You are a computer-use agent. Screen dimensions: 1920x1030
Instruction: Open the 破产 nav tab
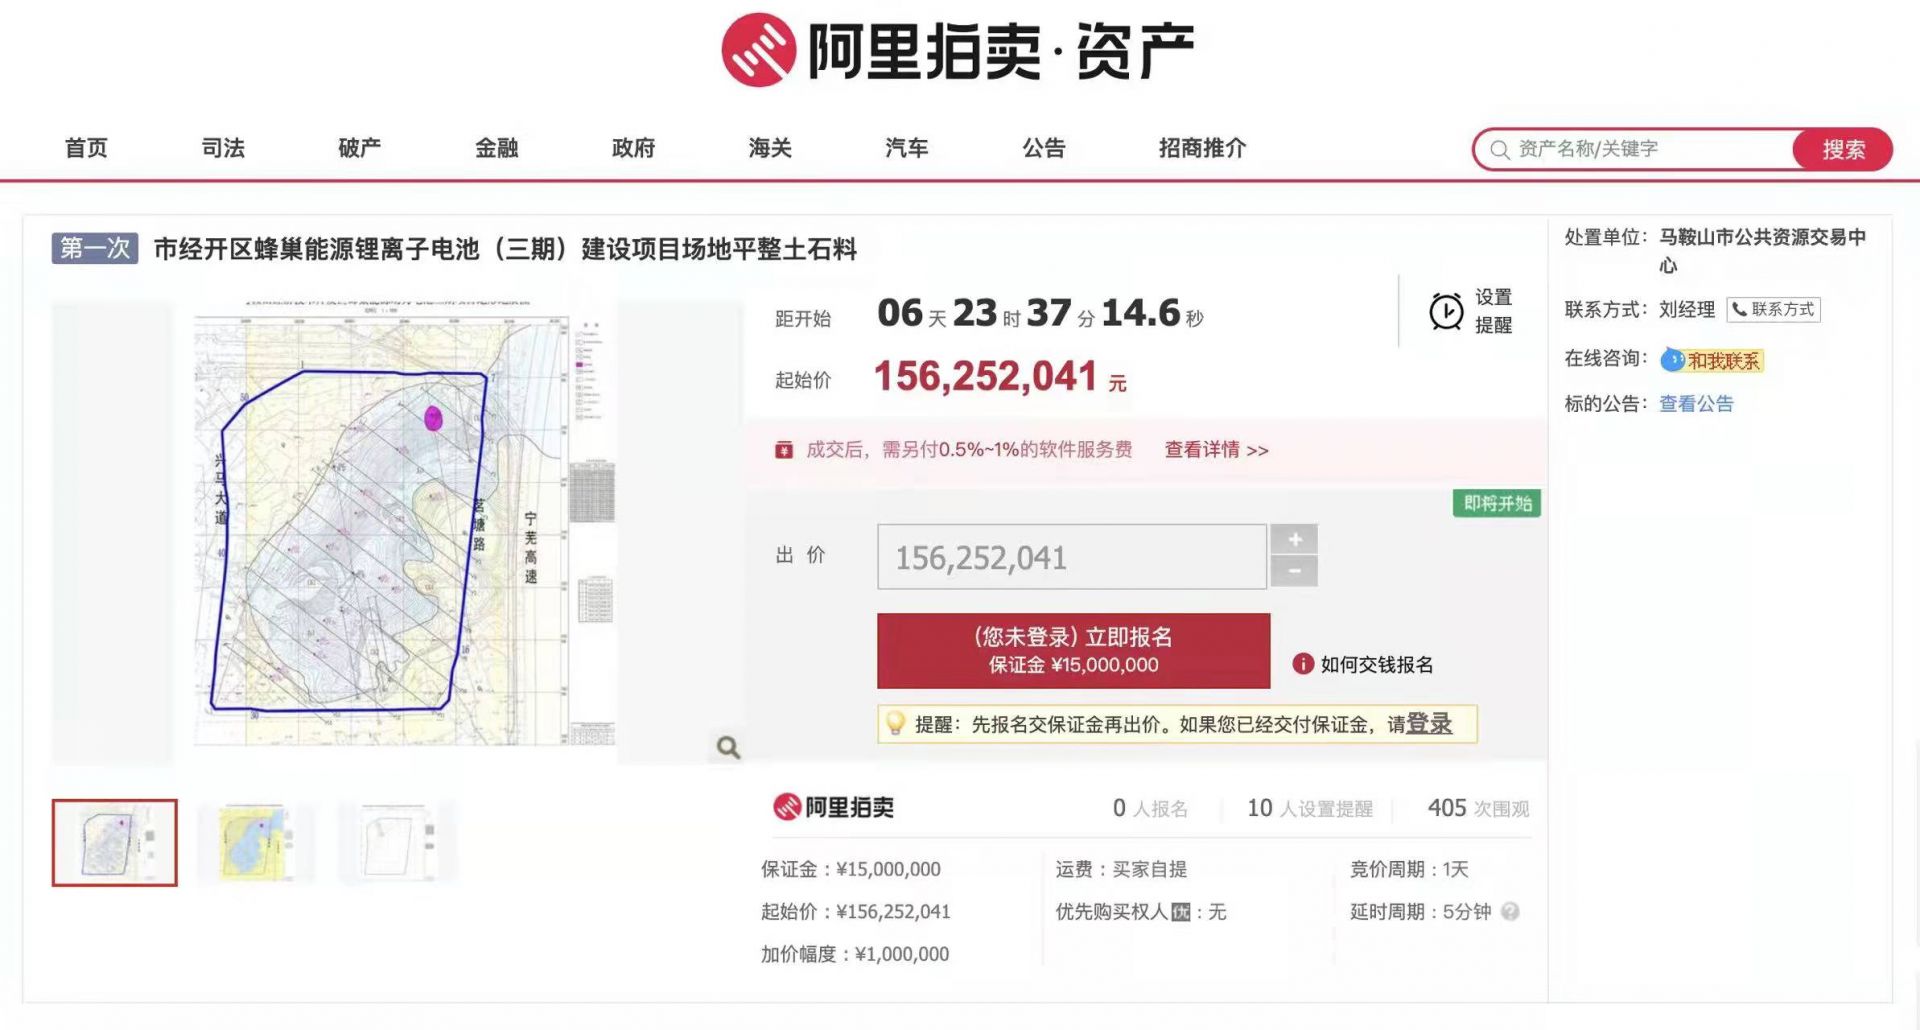point(360,148)
